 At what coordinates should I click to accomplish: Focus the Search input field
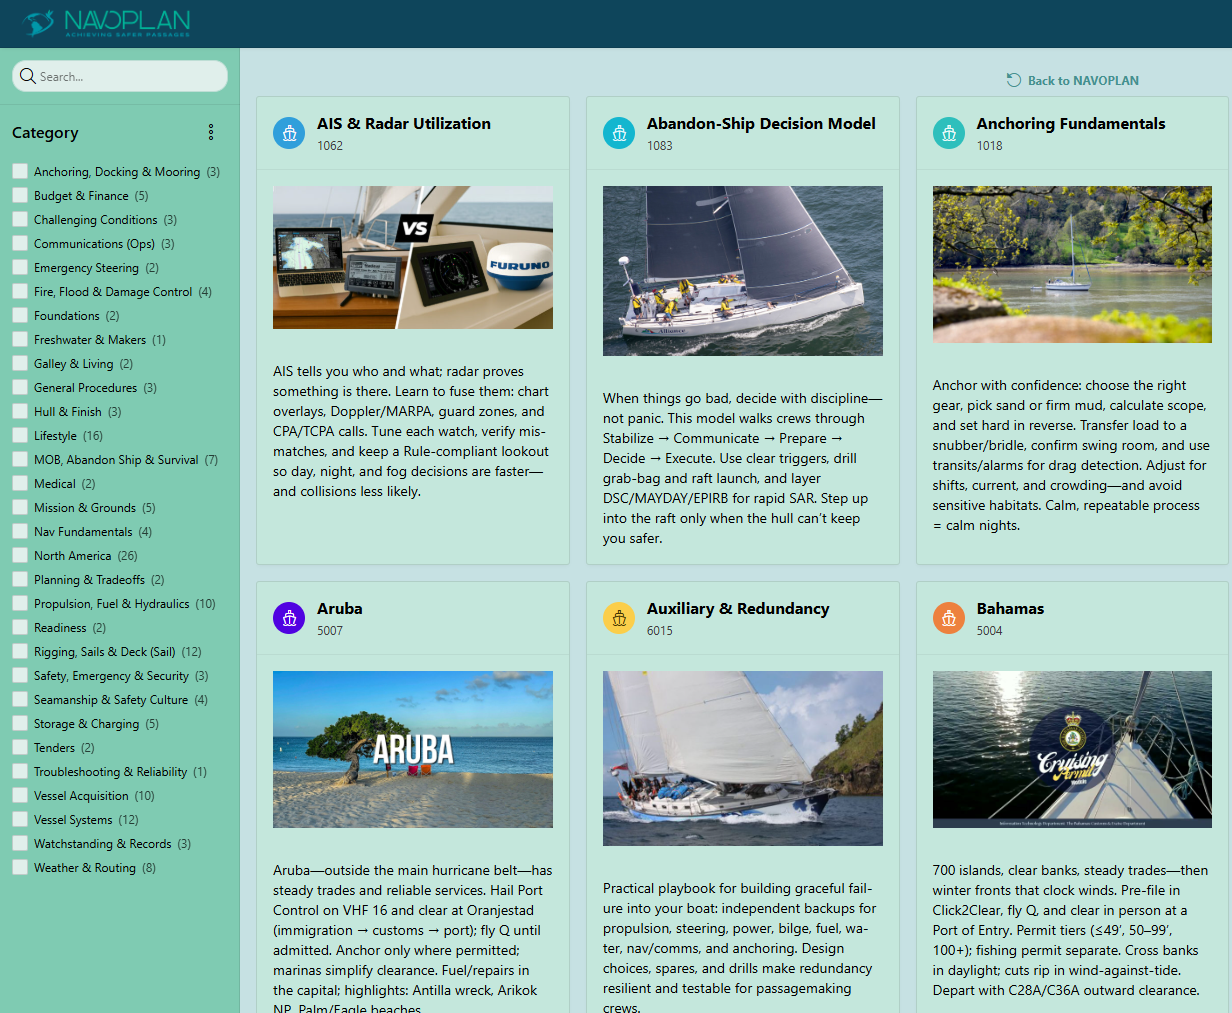[x=128, y=77]
